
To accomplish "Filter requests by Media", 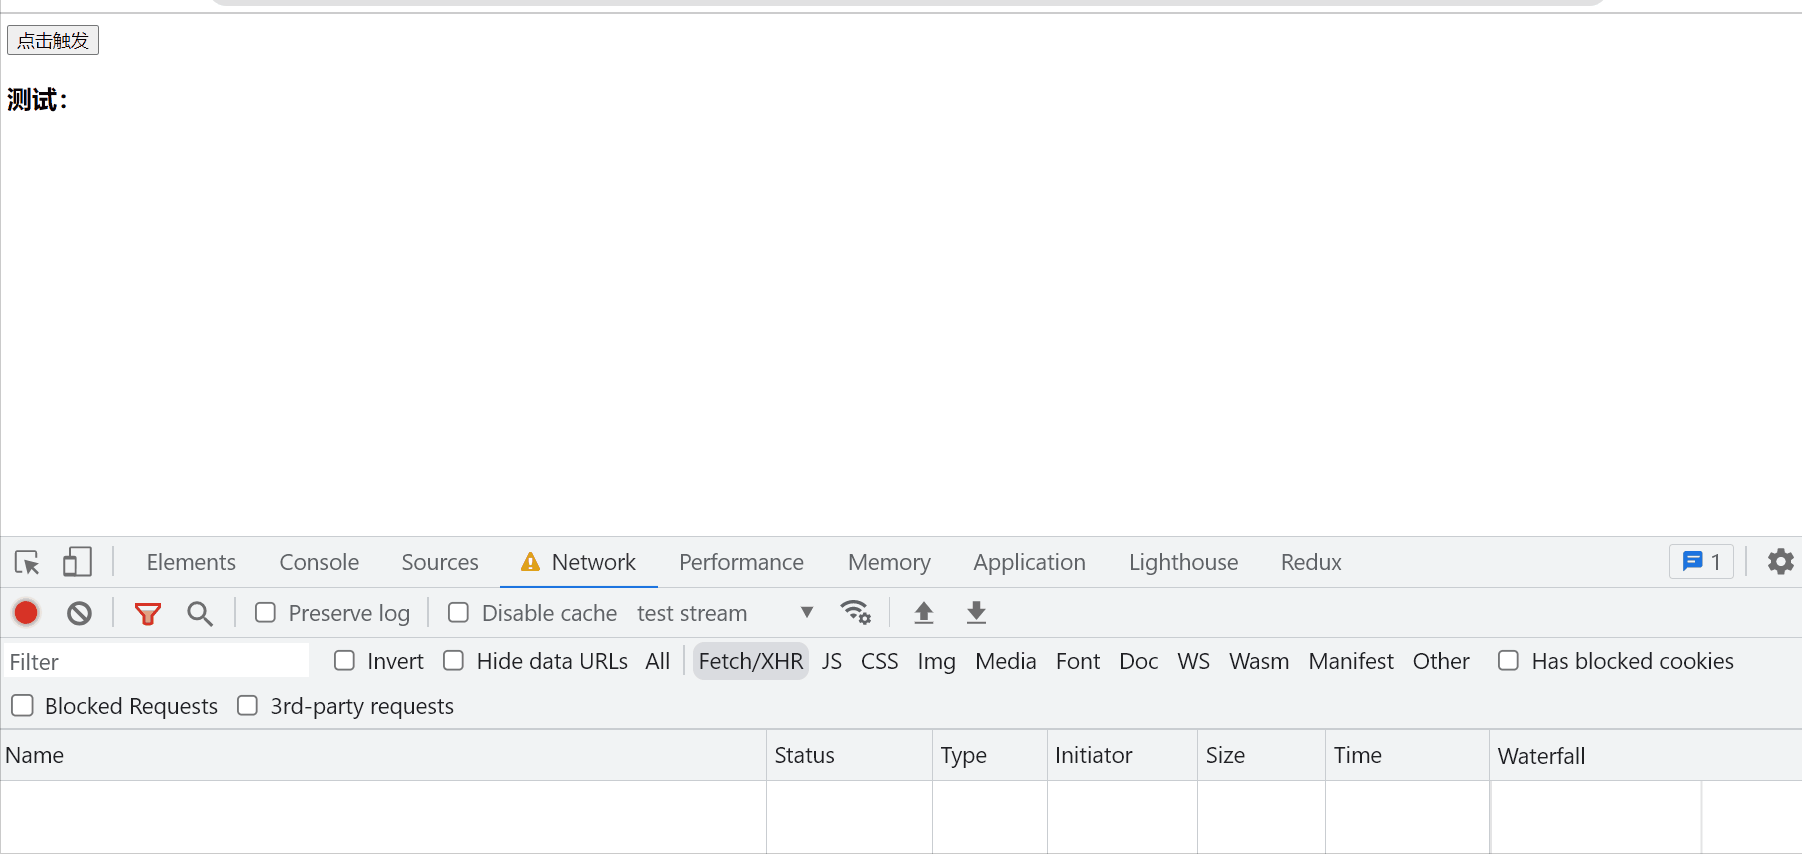I will 1006,661.
